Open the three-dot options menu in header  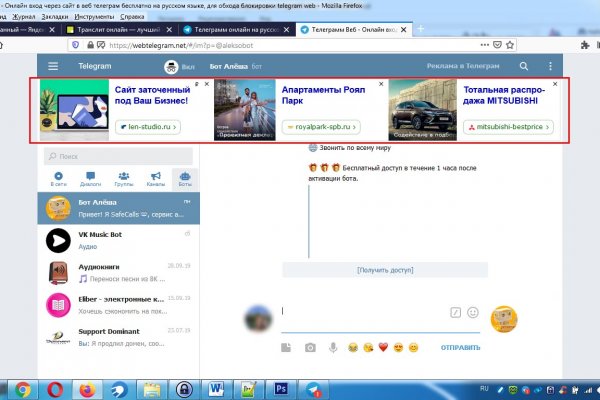547,66
